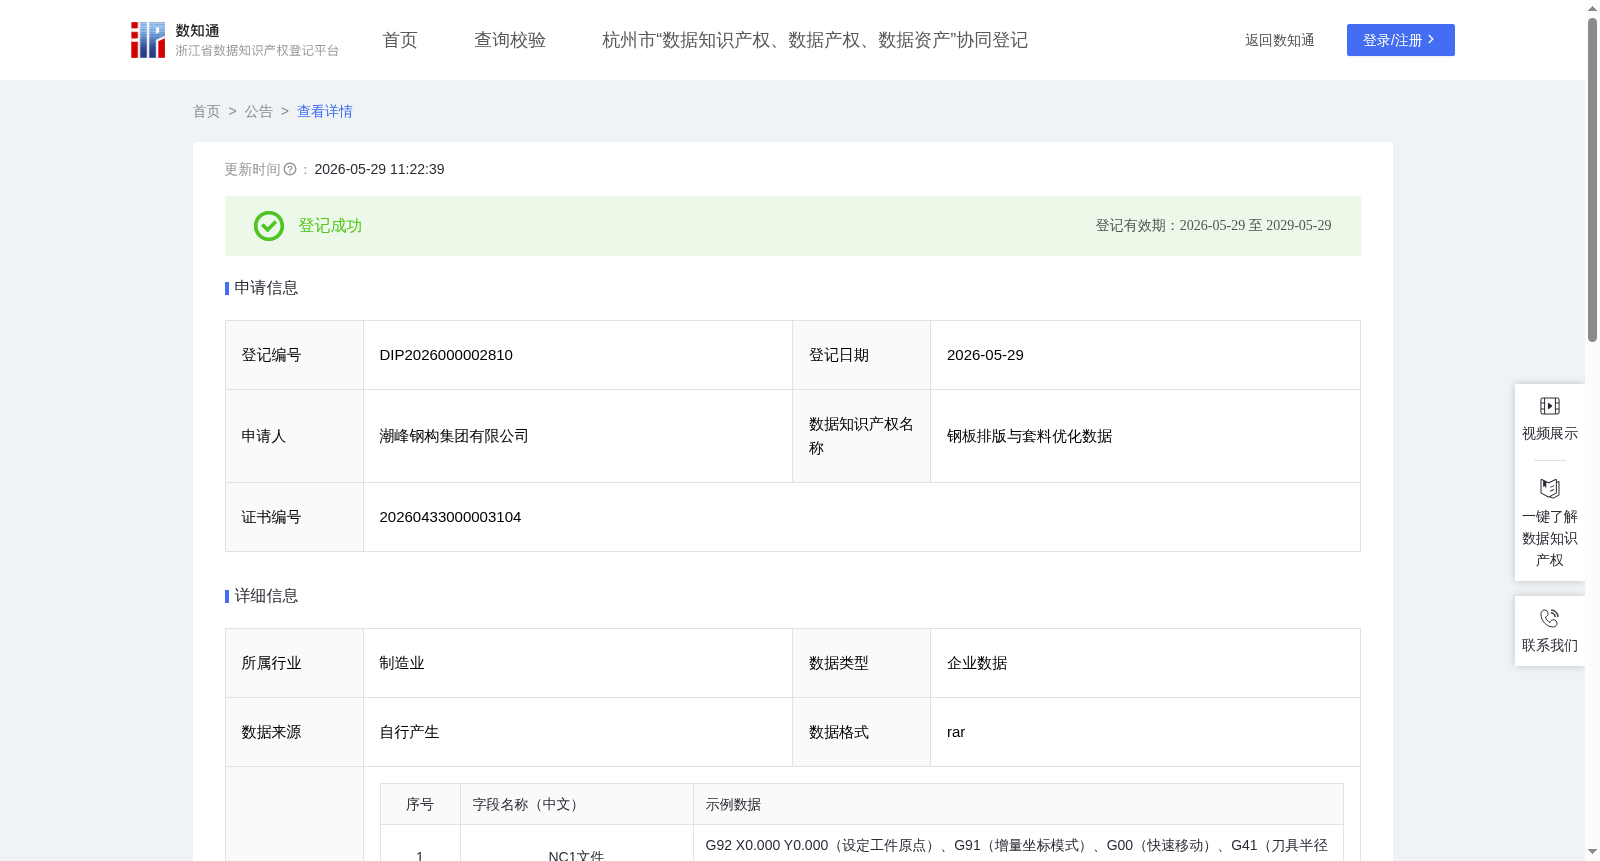Click the green 登记成功 checkmark icon
Screen dimensions: 1600x861
pyautogui.click(x=269, y=226)
